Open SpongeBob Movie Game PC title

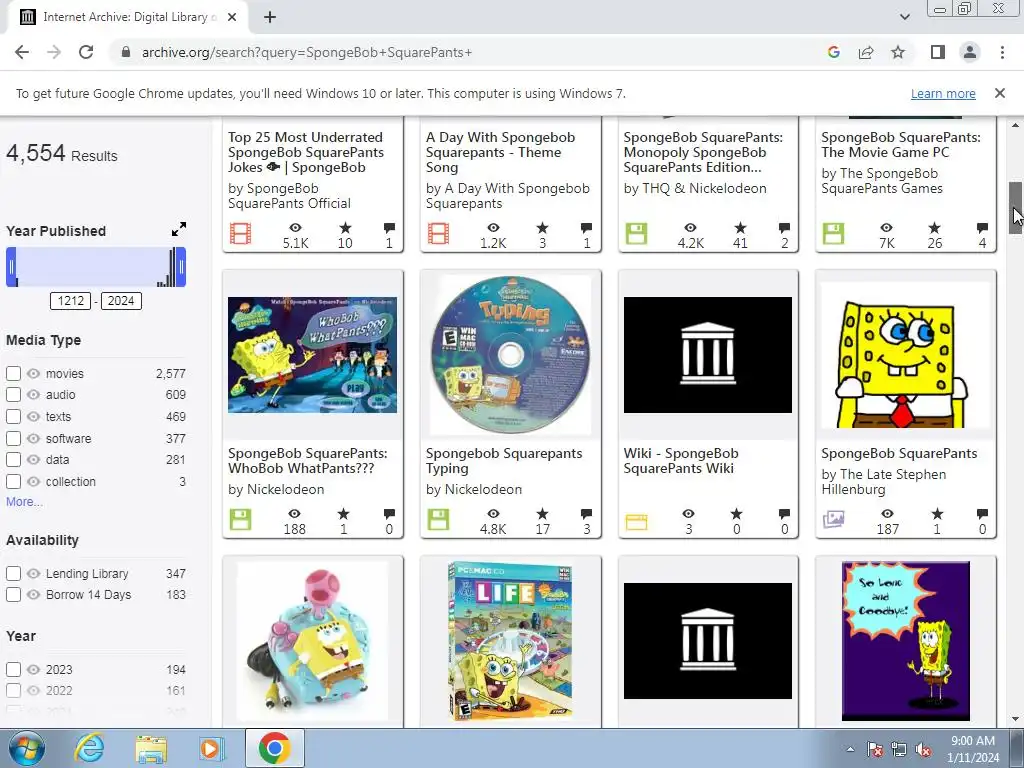pyautogui.click(x=901, y=145)
